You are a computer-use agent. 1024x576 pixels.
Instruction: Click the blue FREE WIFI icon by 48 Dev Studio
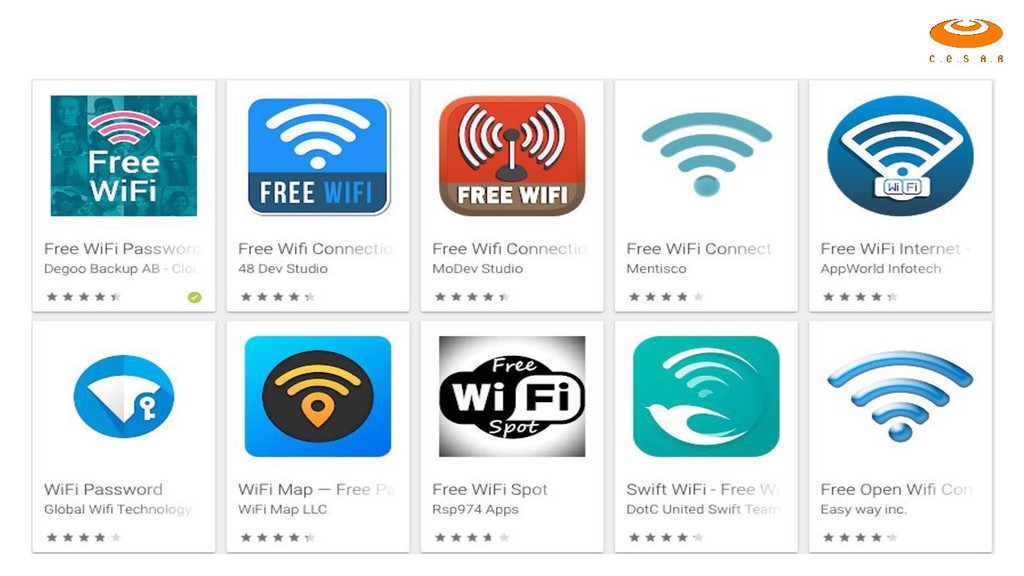[318, 156]
